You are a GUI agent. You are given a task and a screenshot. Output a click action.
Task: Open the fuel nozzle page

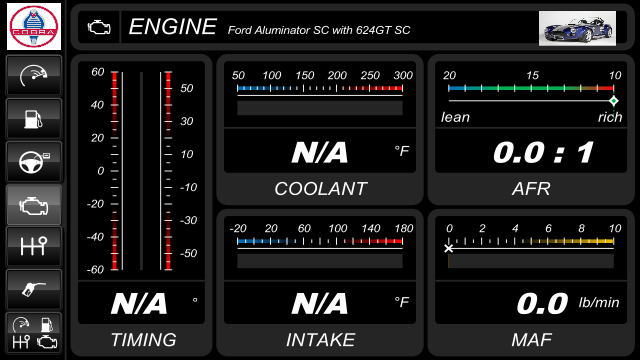pyautogui.click(x=34, y=289)
